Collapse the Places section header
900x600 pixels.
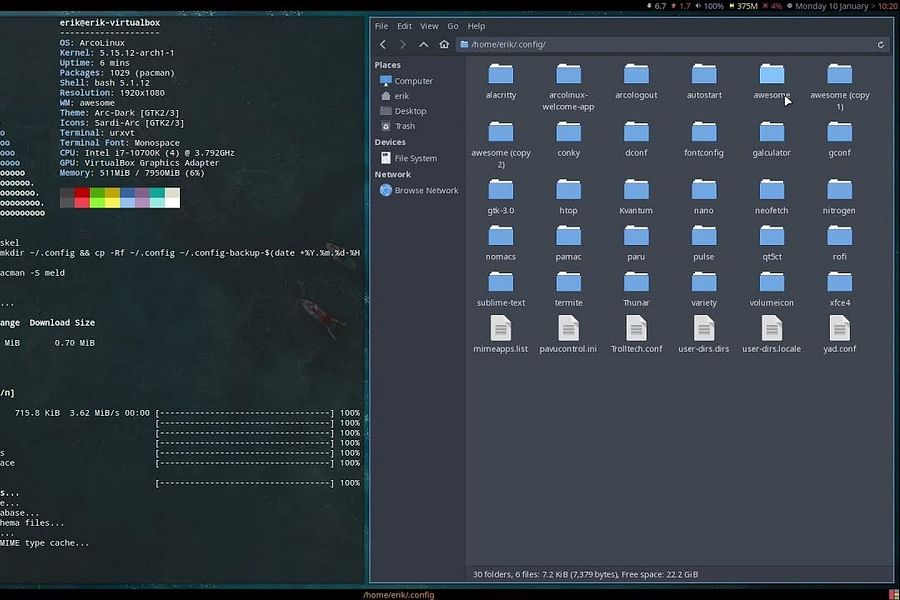coord(387,66)
